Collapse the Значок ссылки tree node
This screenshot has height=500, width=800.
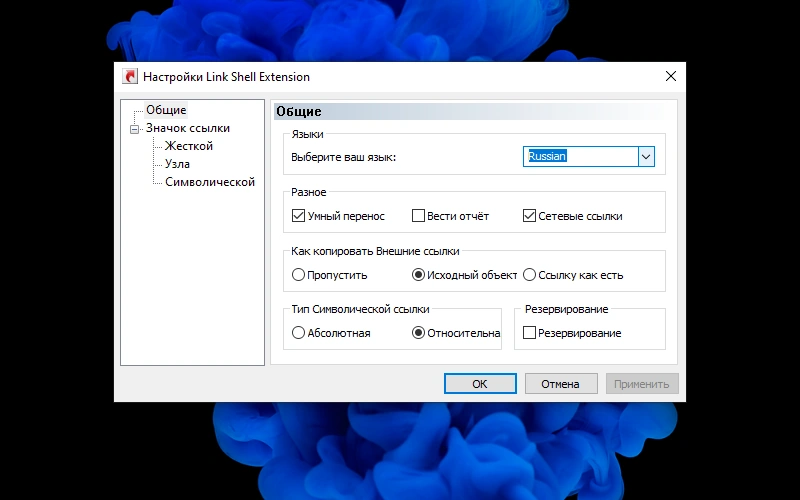click(x=134, y=129)
